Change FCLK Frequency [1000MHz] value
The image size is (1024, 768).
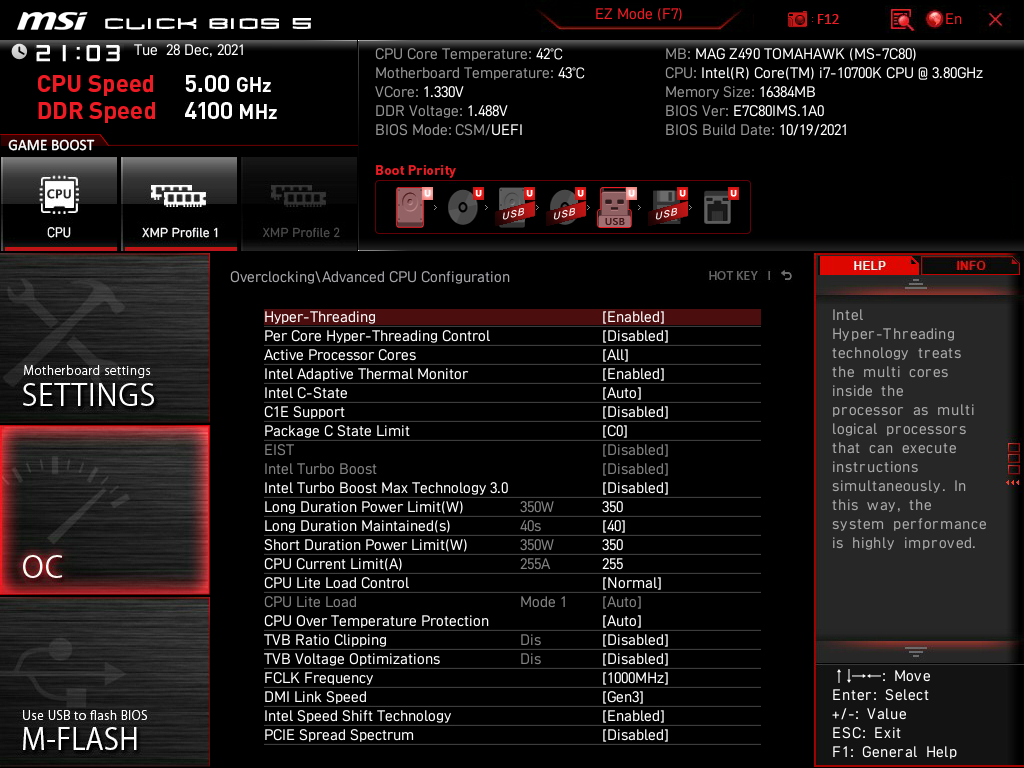tap(512, 677)
